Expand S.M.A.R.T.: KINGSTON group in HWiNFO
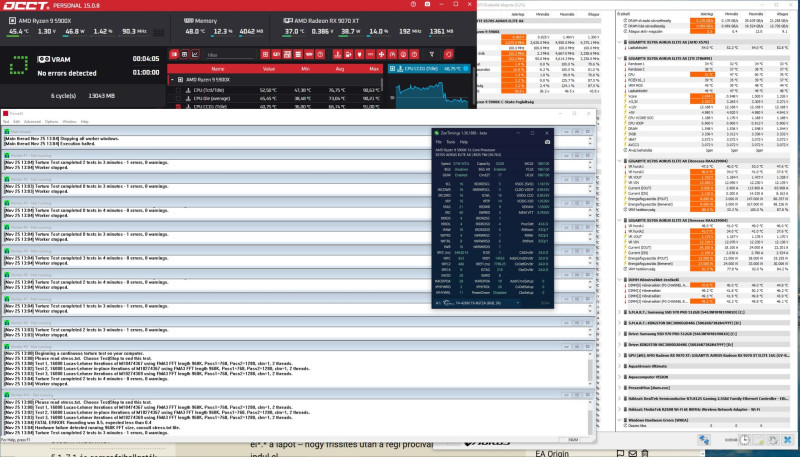The image size is (800, 457). coord(620,323)
